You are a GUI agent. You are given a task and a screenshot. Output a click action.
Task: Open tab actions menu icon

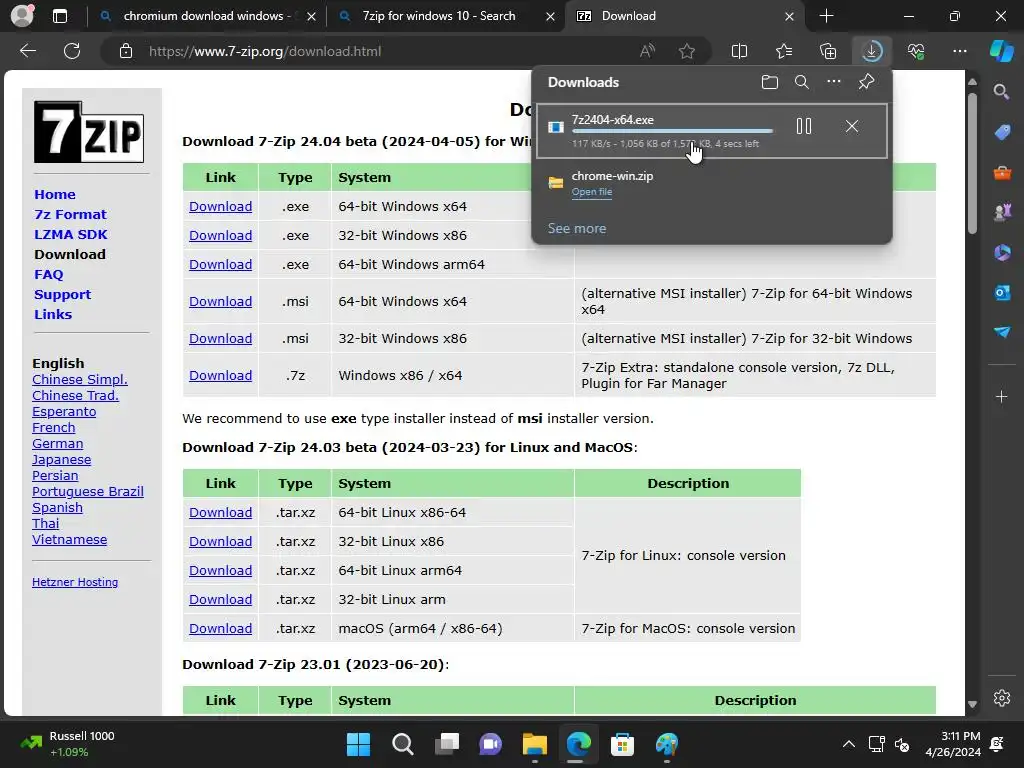coord(59,16)
